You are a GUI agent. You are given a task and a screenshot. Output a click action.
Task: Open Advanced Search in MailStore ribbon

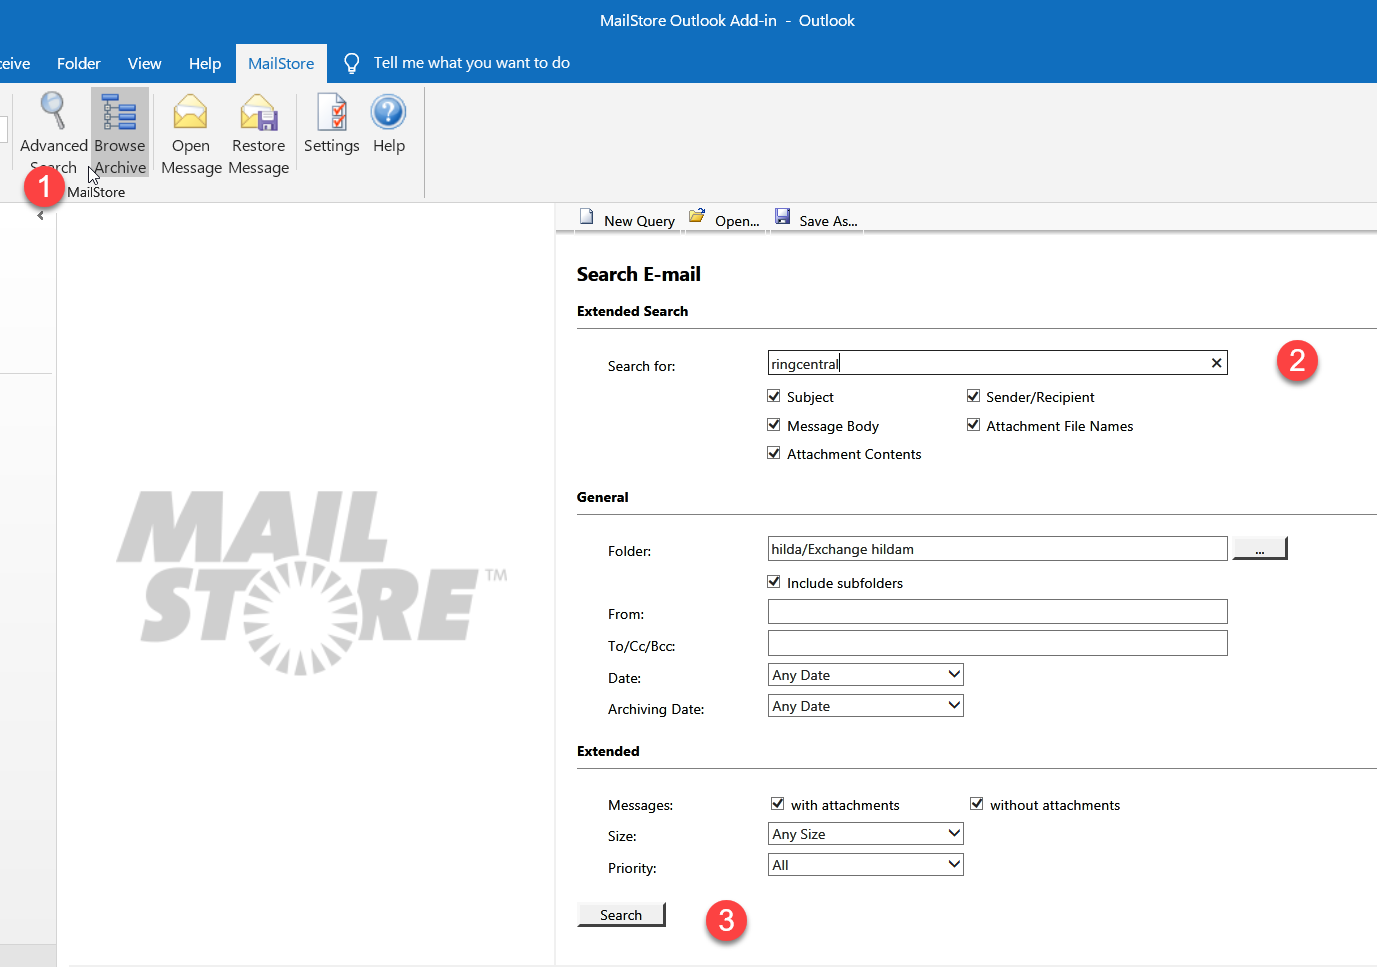pos(53,112)
